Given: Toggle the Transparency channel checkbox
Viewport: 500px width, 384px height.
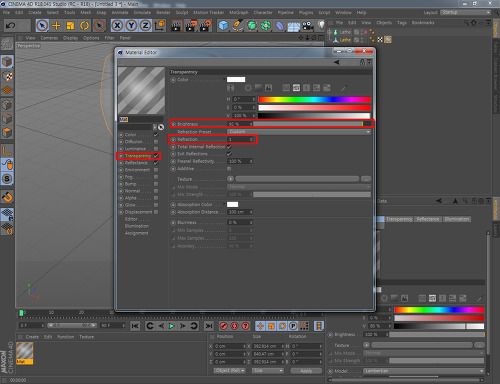Looking at the screenshot, I should (156, 156).
